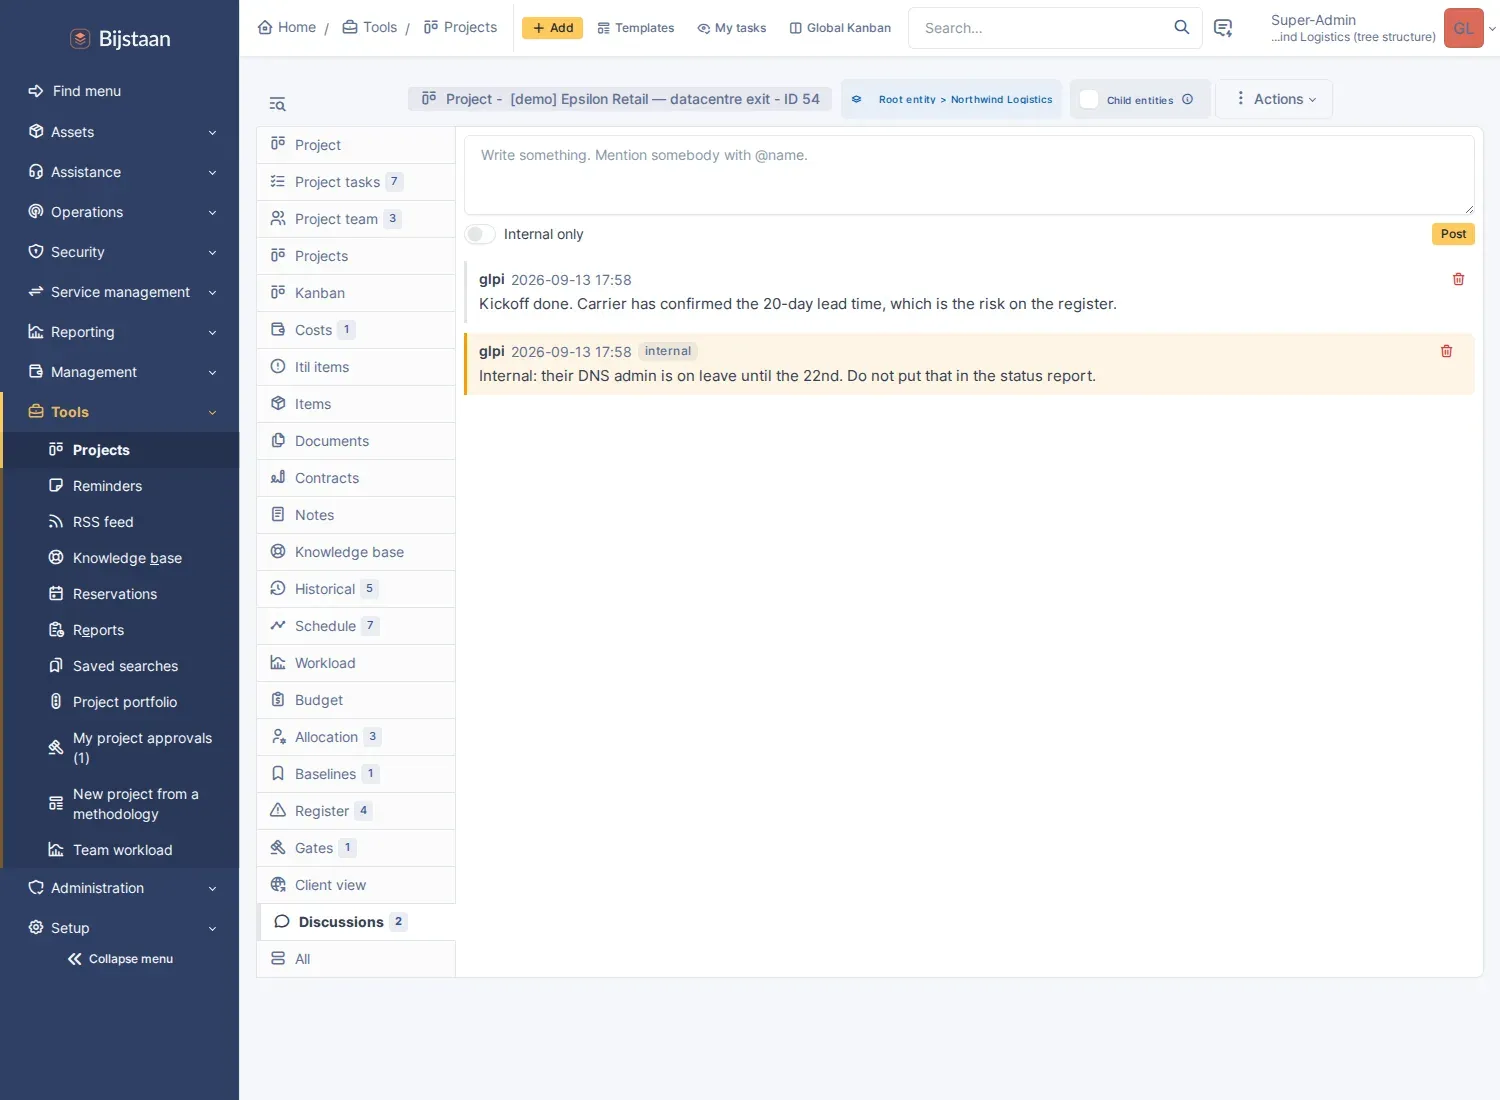Open the Baselines tab
This screenshot has height=1100, width=1500.
[x=356, y=774]
